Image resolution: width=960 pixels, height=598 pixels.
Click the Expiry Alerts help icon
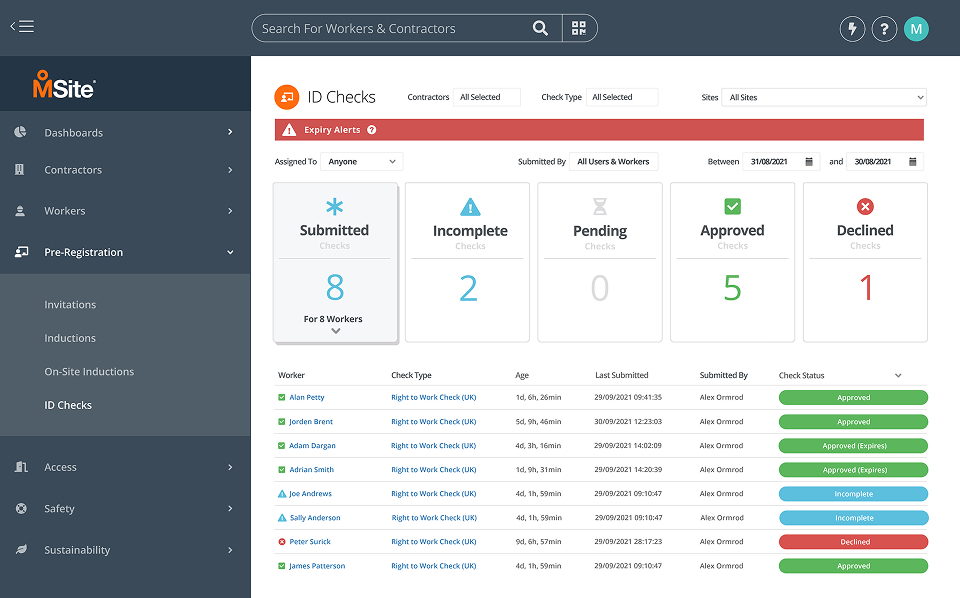click(x=372, y=130)
